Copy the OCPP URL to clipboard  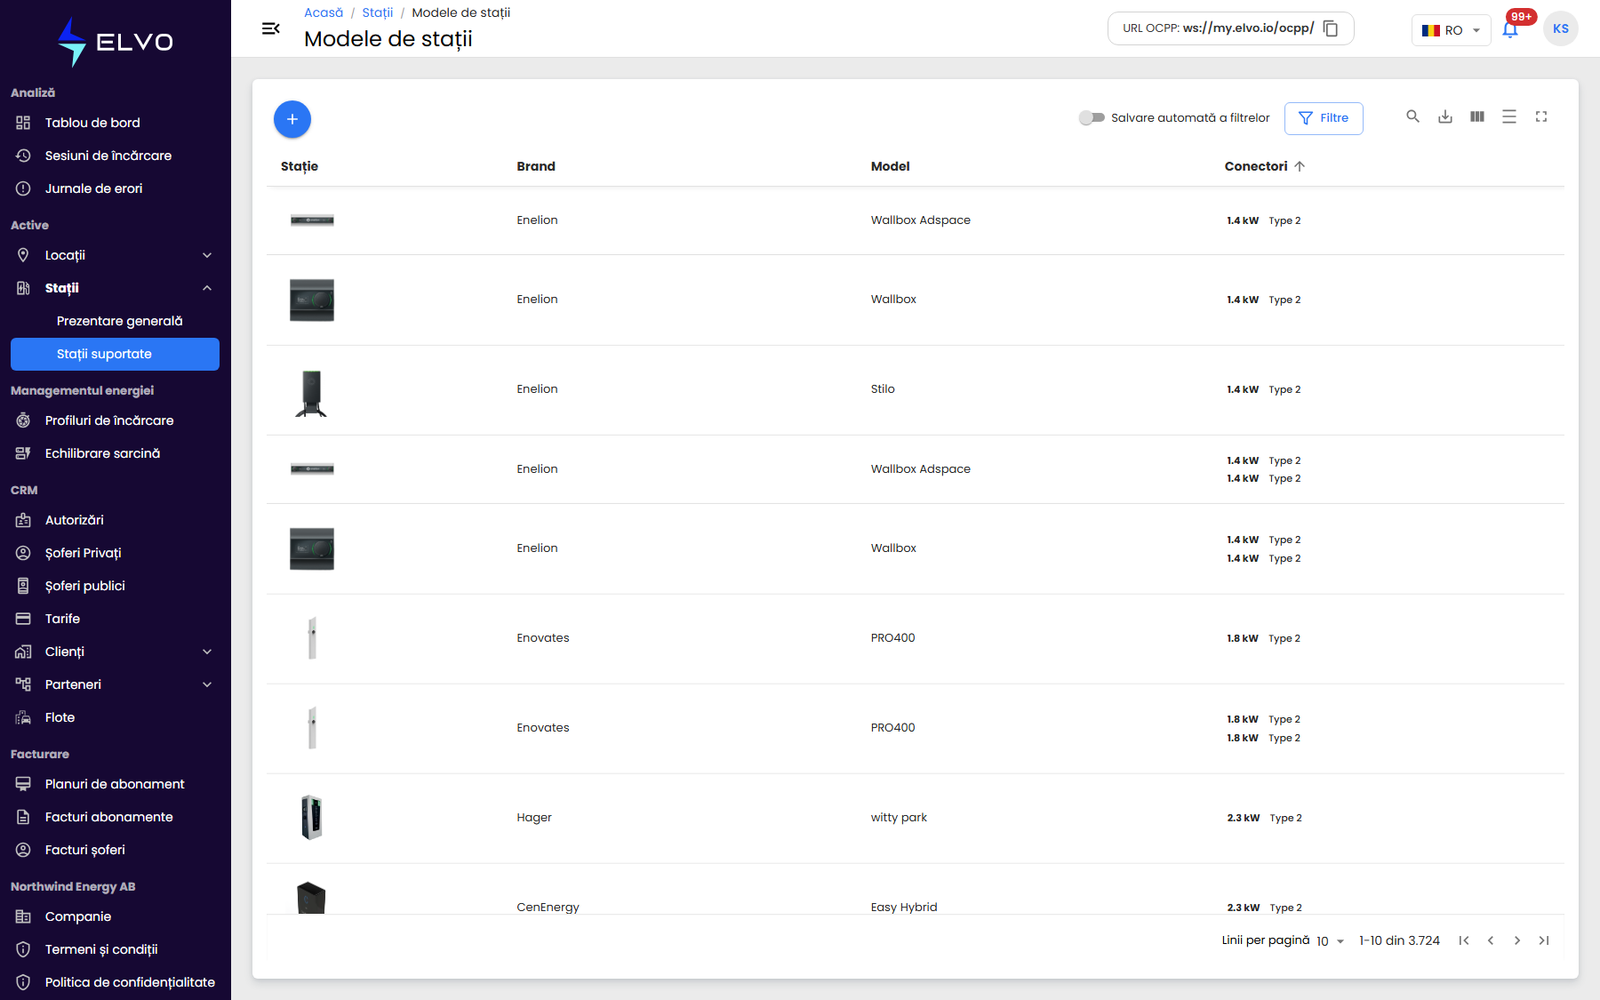[x=1330, y=28]
